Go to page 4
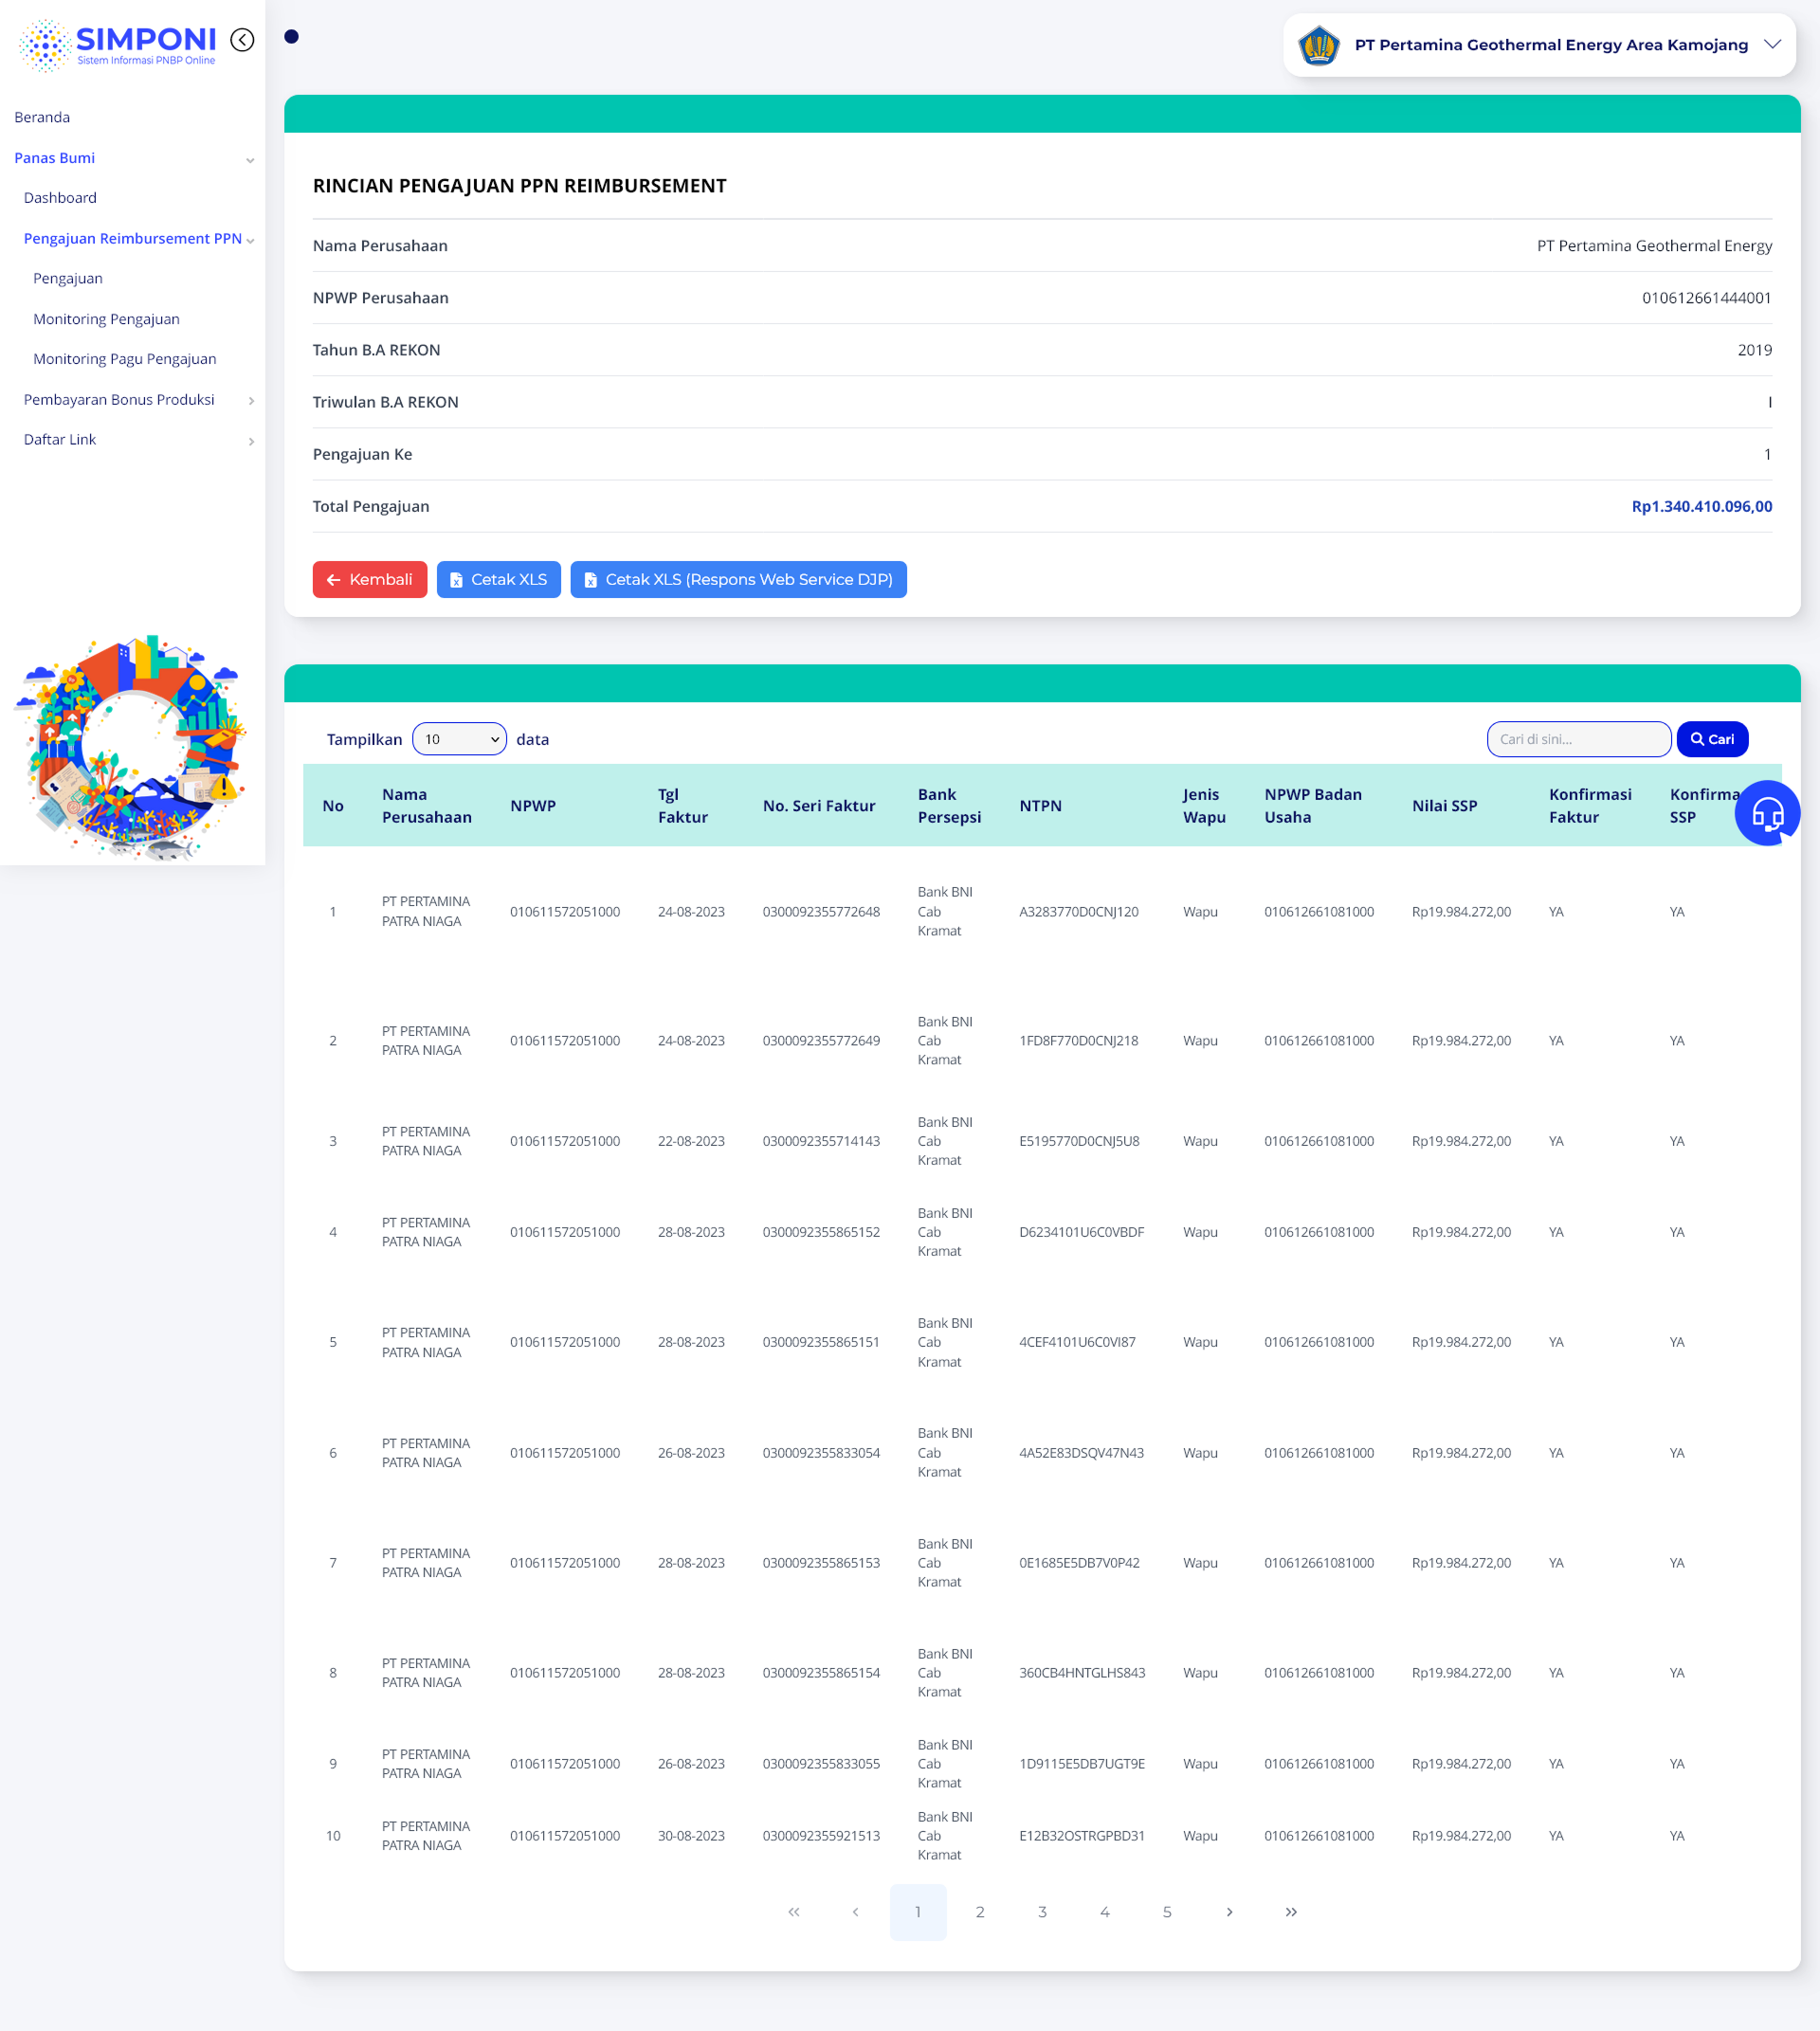Screen dimensions: 1820x2031 tap(1105, 1912)
